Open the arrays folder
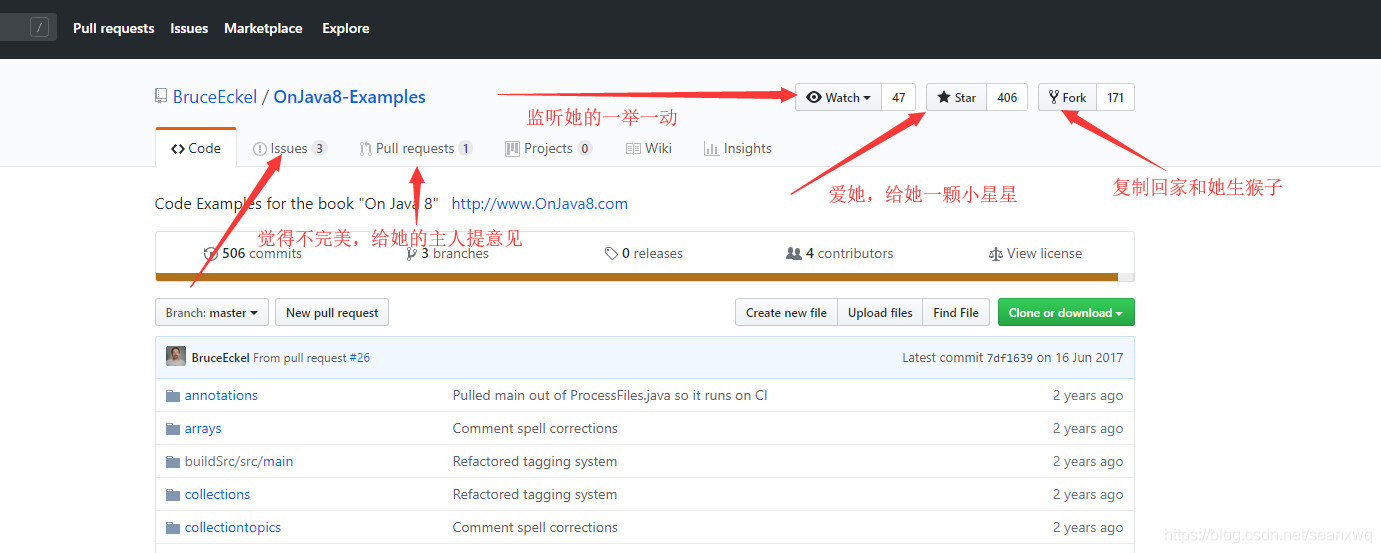1381x553 pixels. click(x=203, y=428)
